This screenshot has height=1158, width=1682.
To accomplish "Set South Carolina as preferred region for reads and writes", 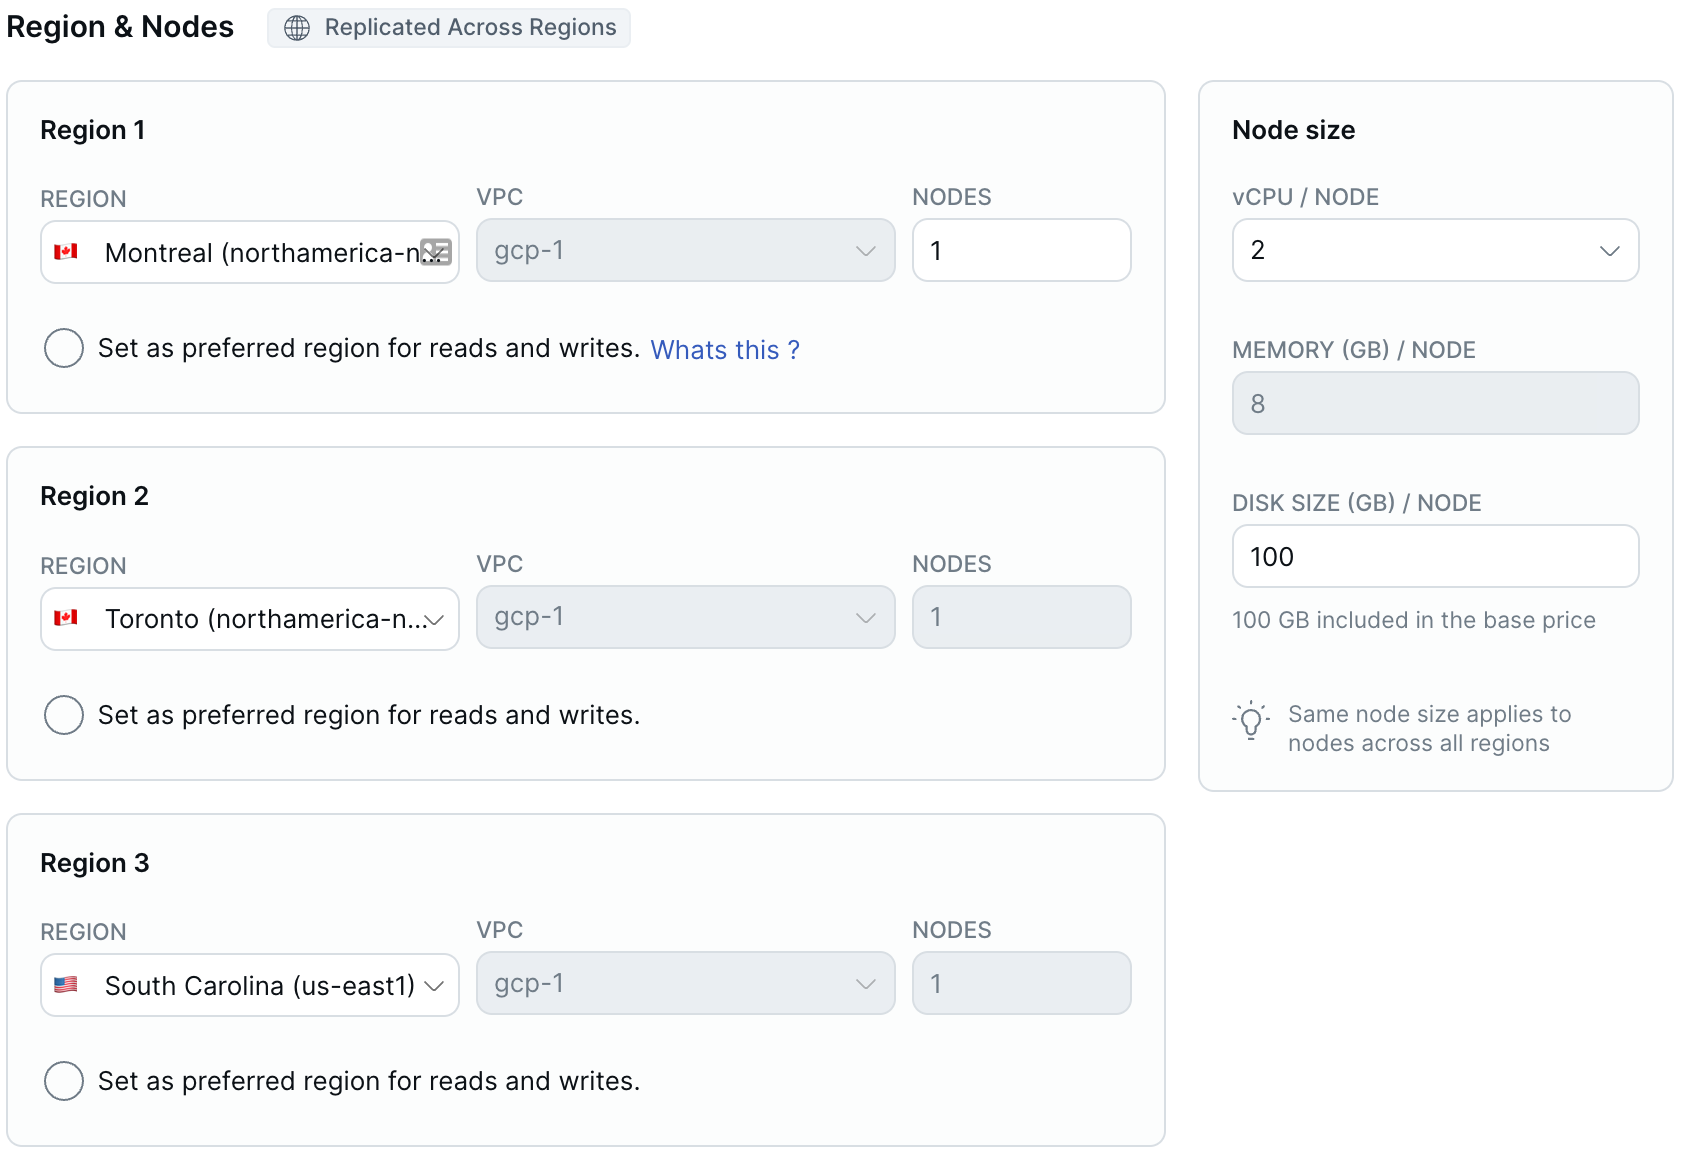I will tap(63, 1081).
